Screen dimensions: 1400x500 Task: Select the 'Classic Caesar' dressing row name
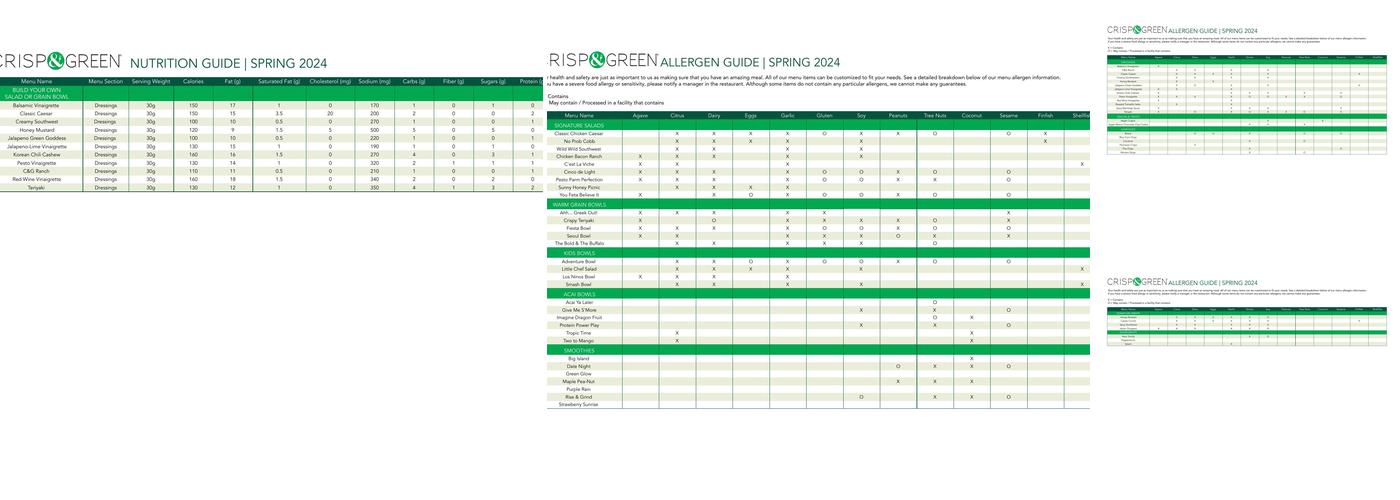[36, 113]
